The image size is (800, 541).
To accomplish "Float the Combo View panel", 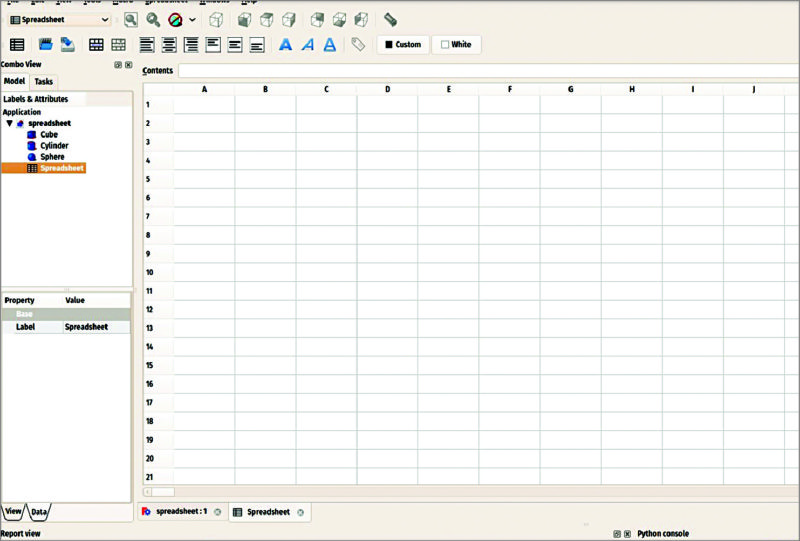I will tap(118, 64).
